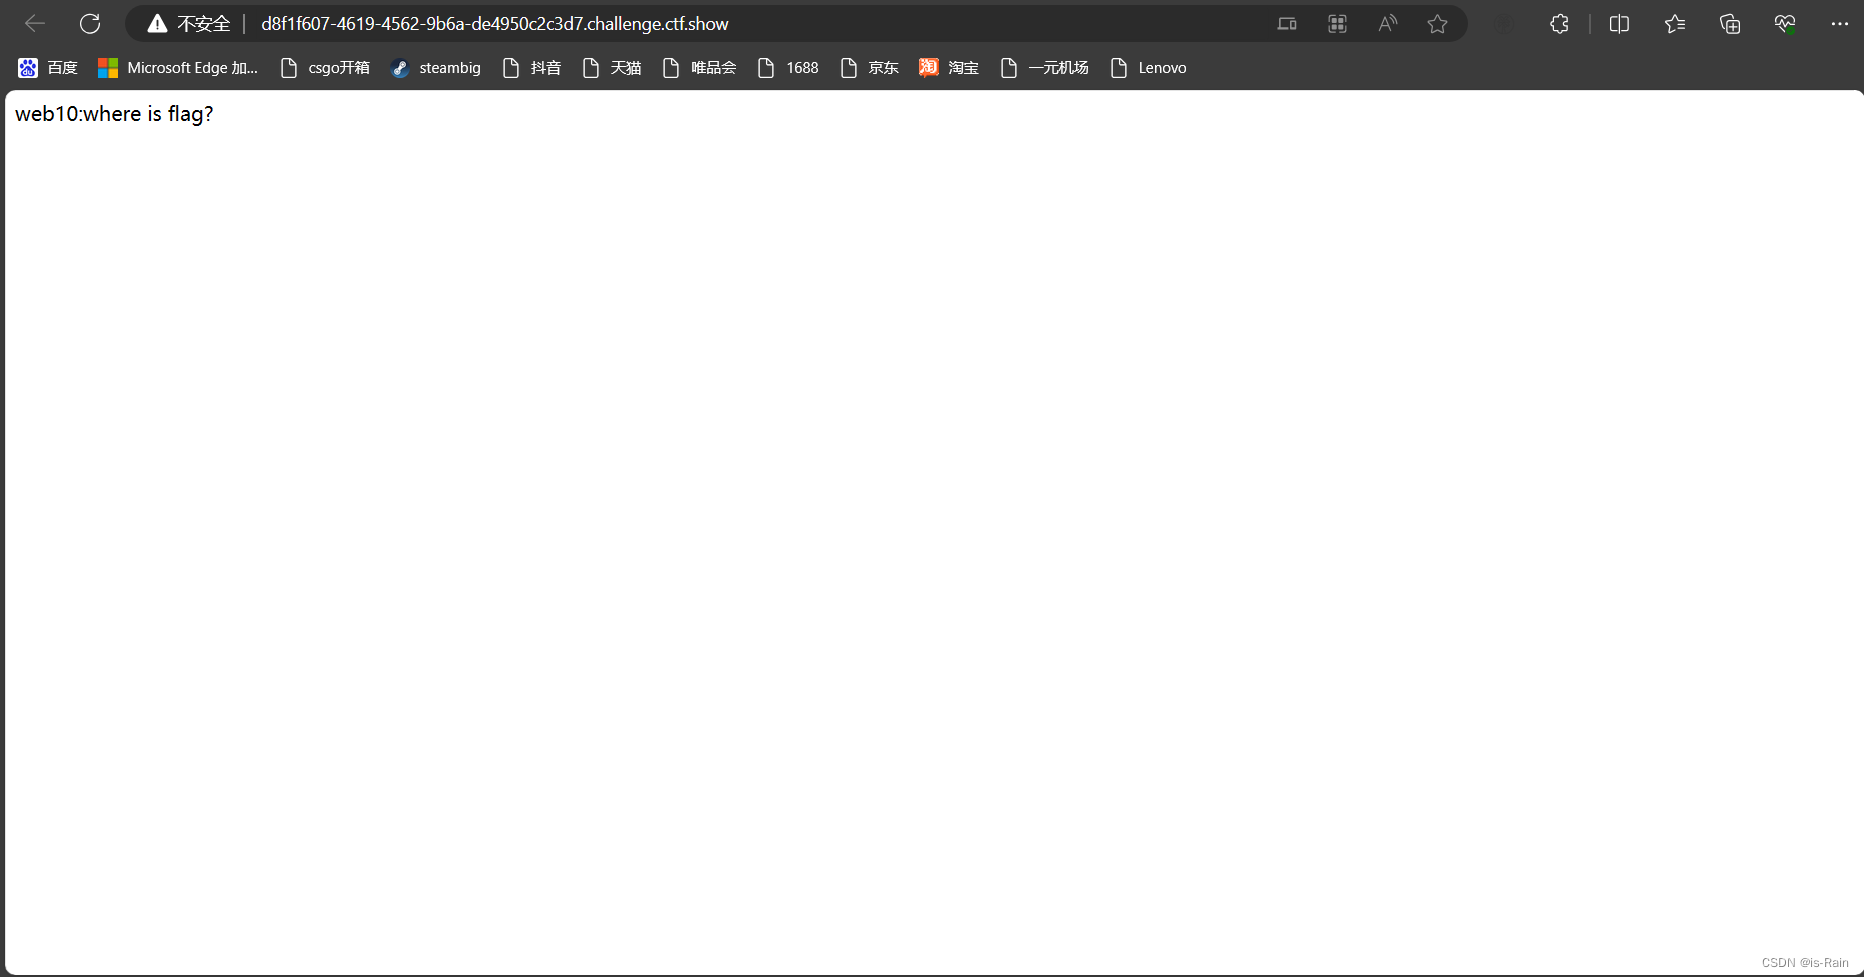View the 不安全 site security information

click(190, 23)
